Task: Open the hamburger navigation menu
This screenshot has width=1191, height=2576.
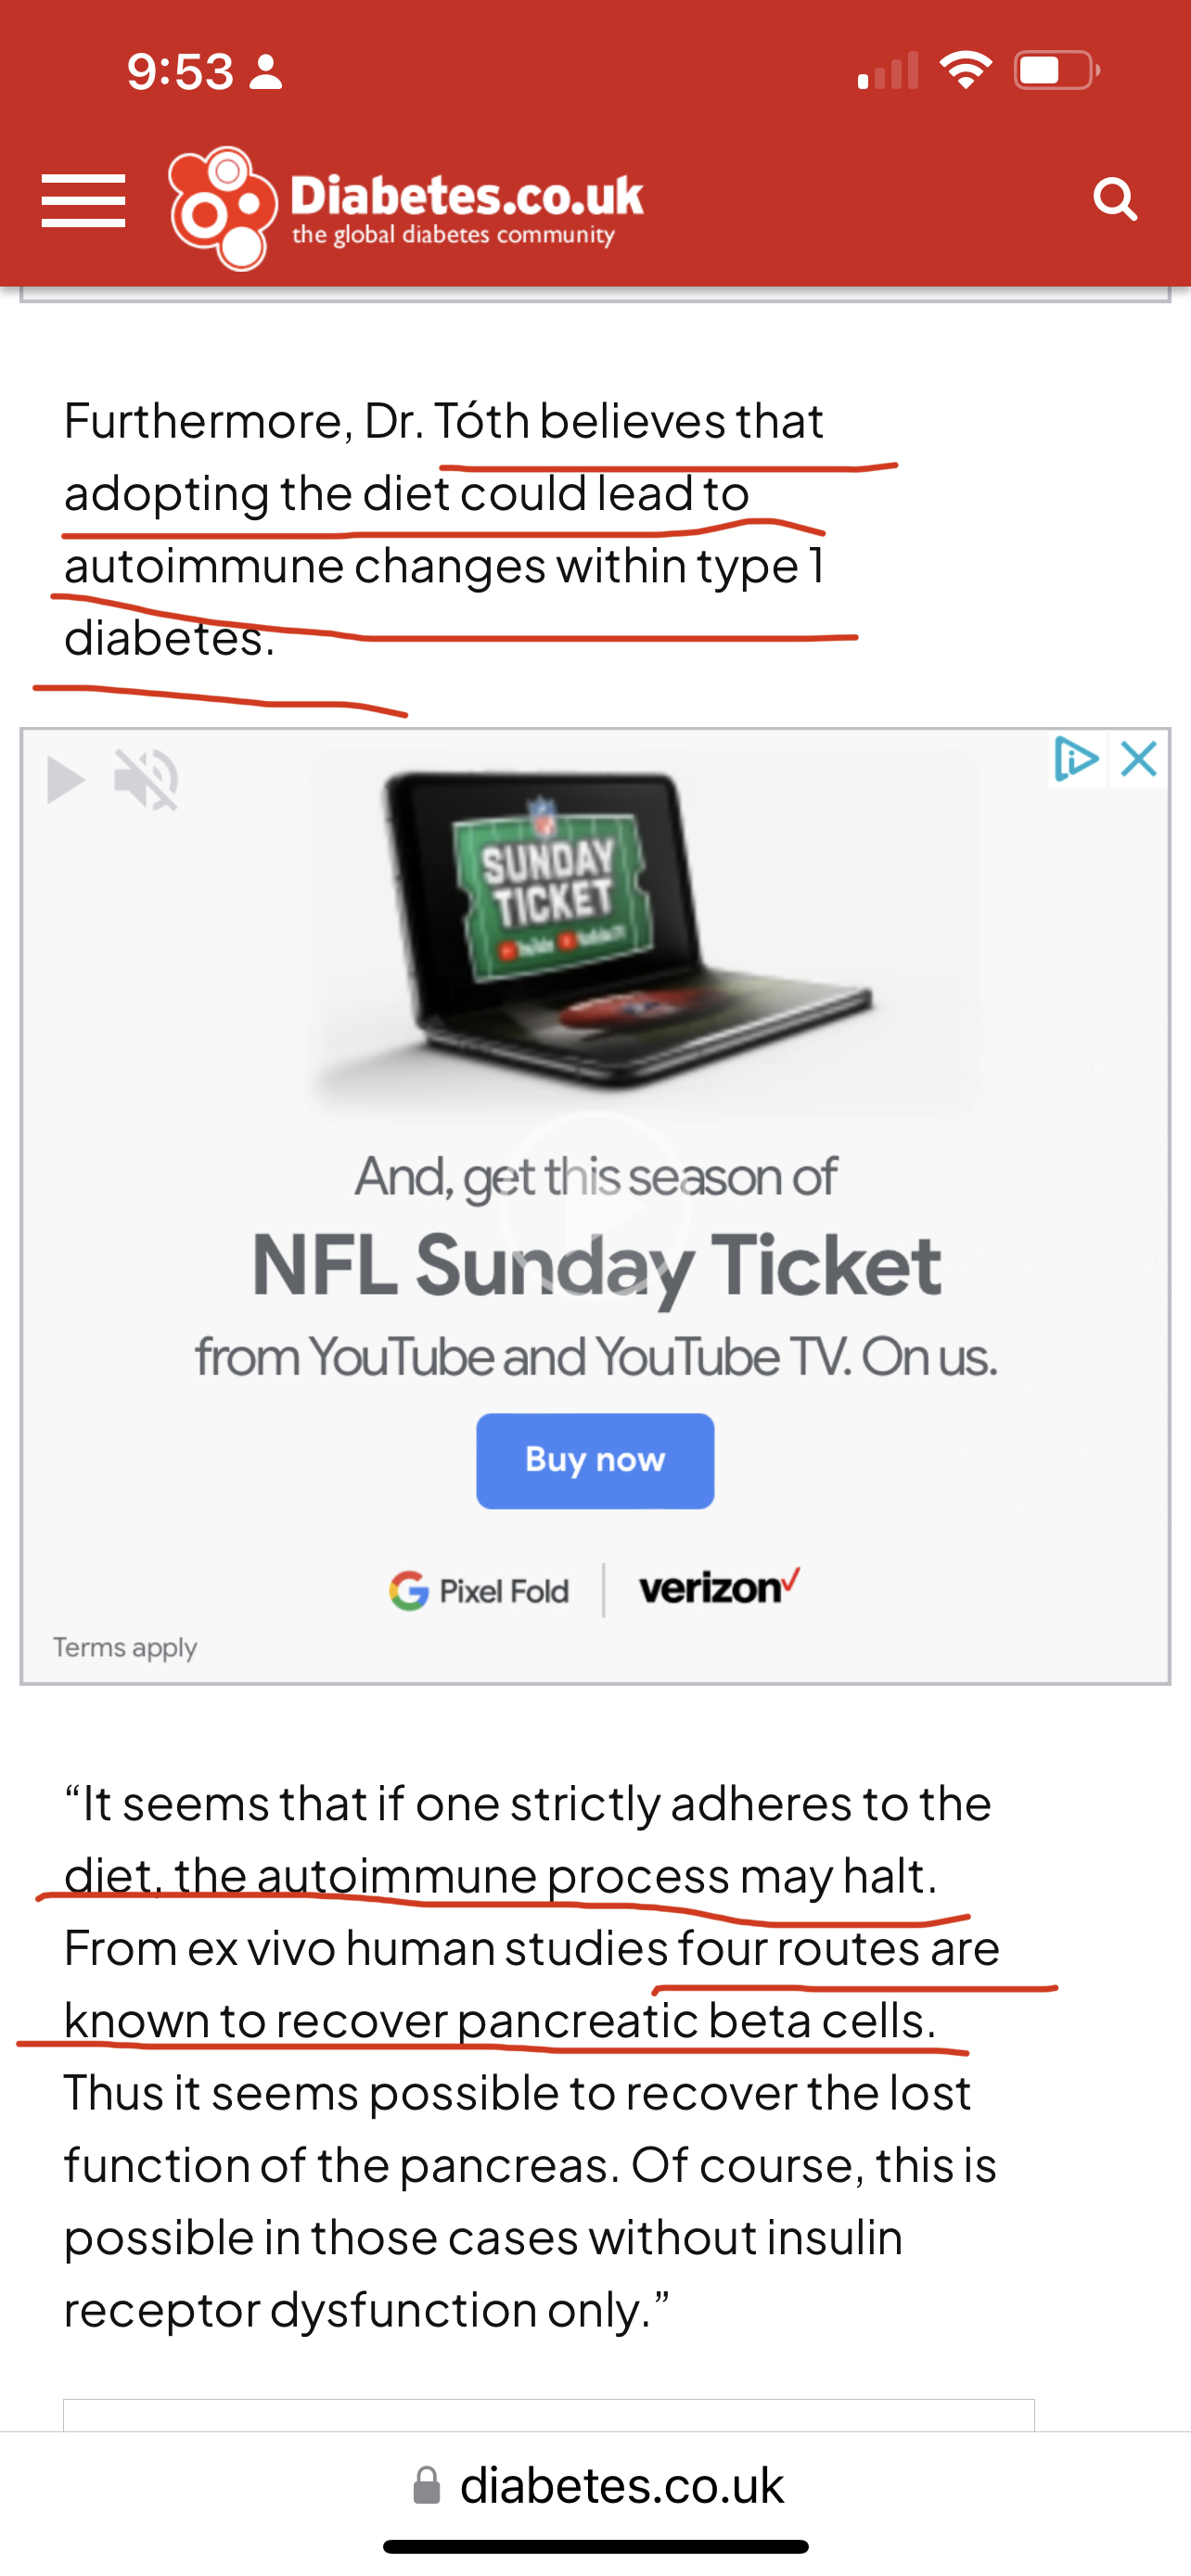Action: point(83,200)
